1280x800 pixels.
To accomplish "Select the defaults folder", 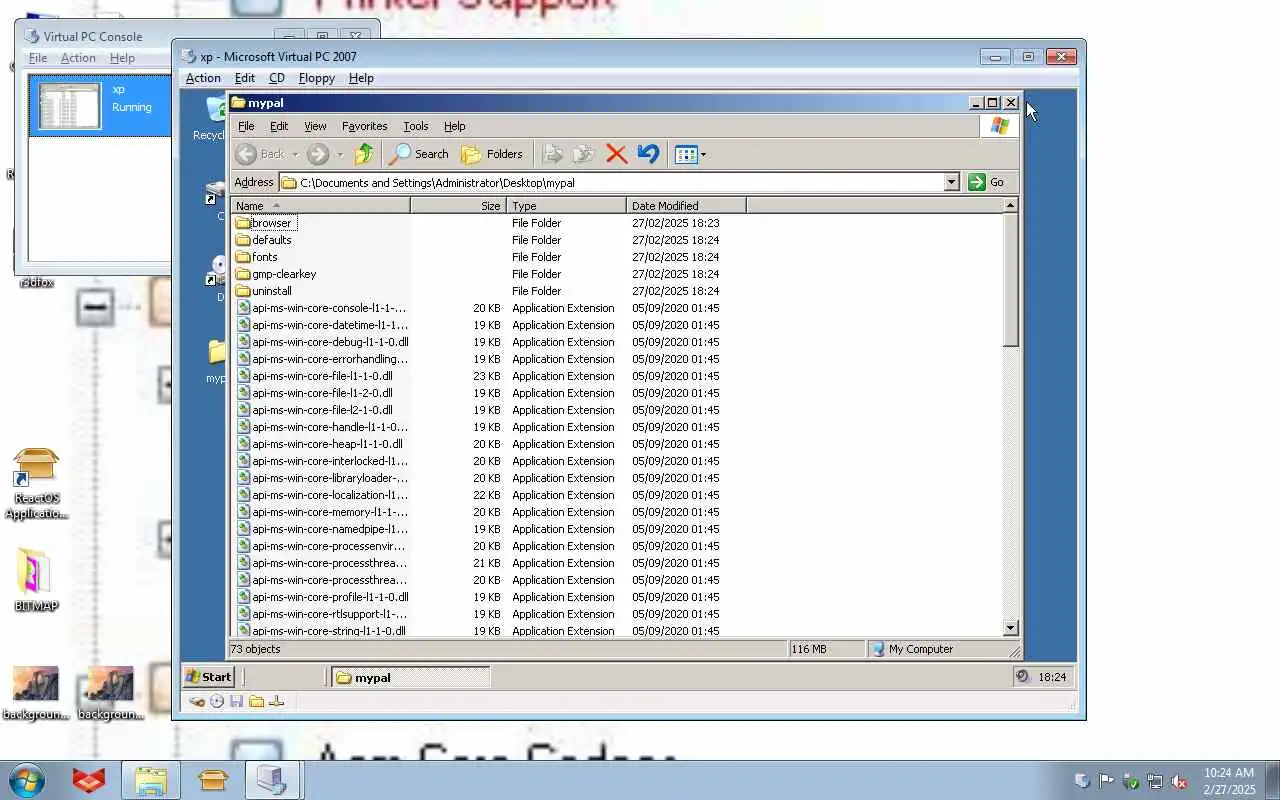I will [x=264, y=240].
